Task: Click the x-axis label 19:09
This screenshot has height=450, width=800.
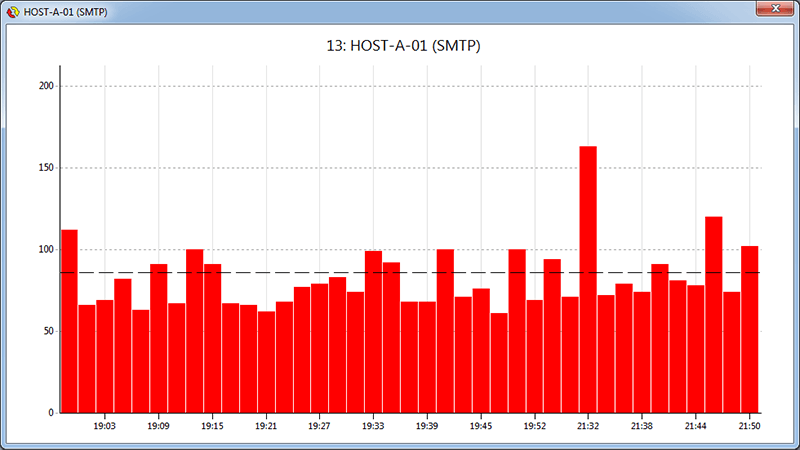Action: (x=158, y=426)
